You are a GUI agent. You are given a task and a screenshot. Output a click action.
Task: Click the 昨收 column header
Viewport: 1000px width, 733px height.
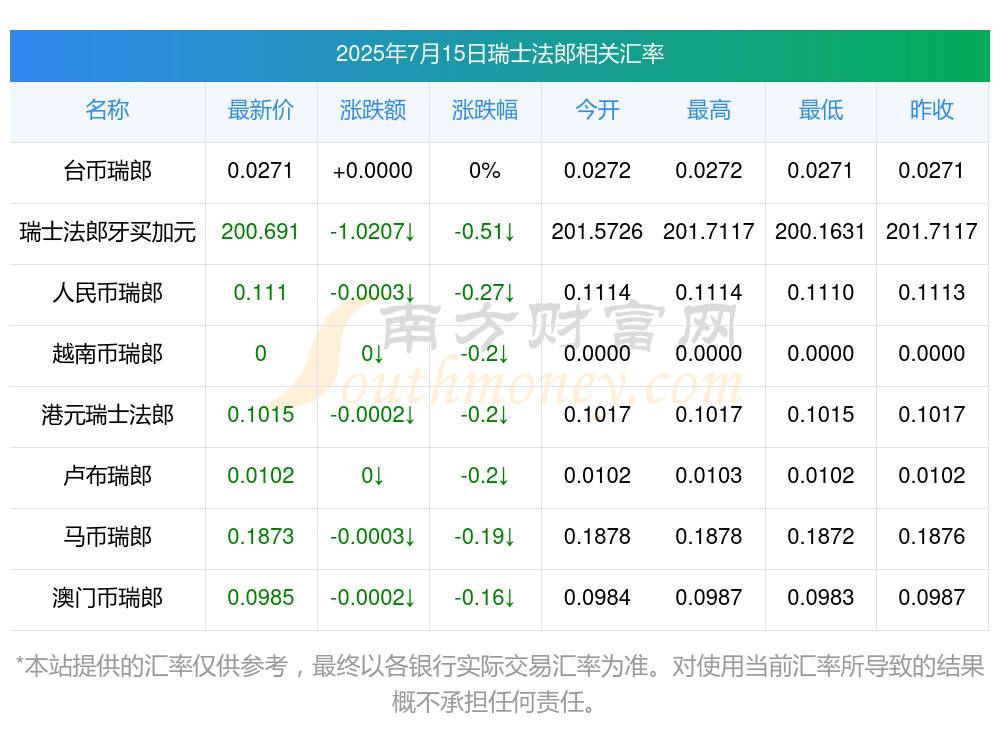pyautogui.click(x=931, y=110)
